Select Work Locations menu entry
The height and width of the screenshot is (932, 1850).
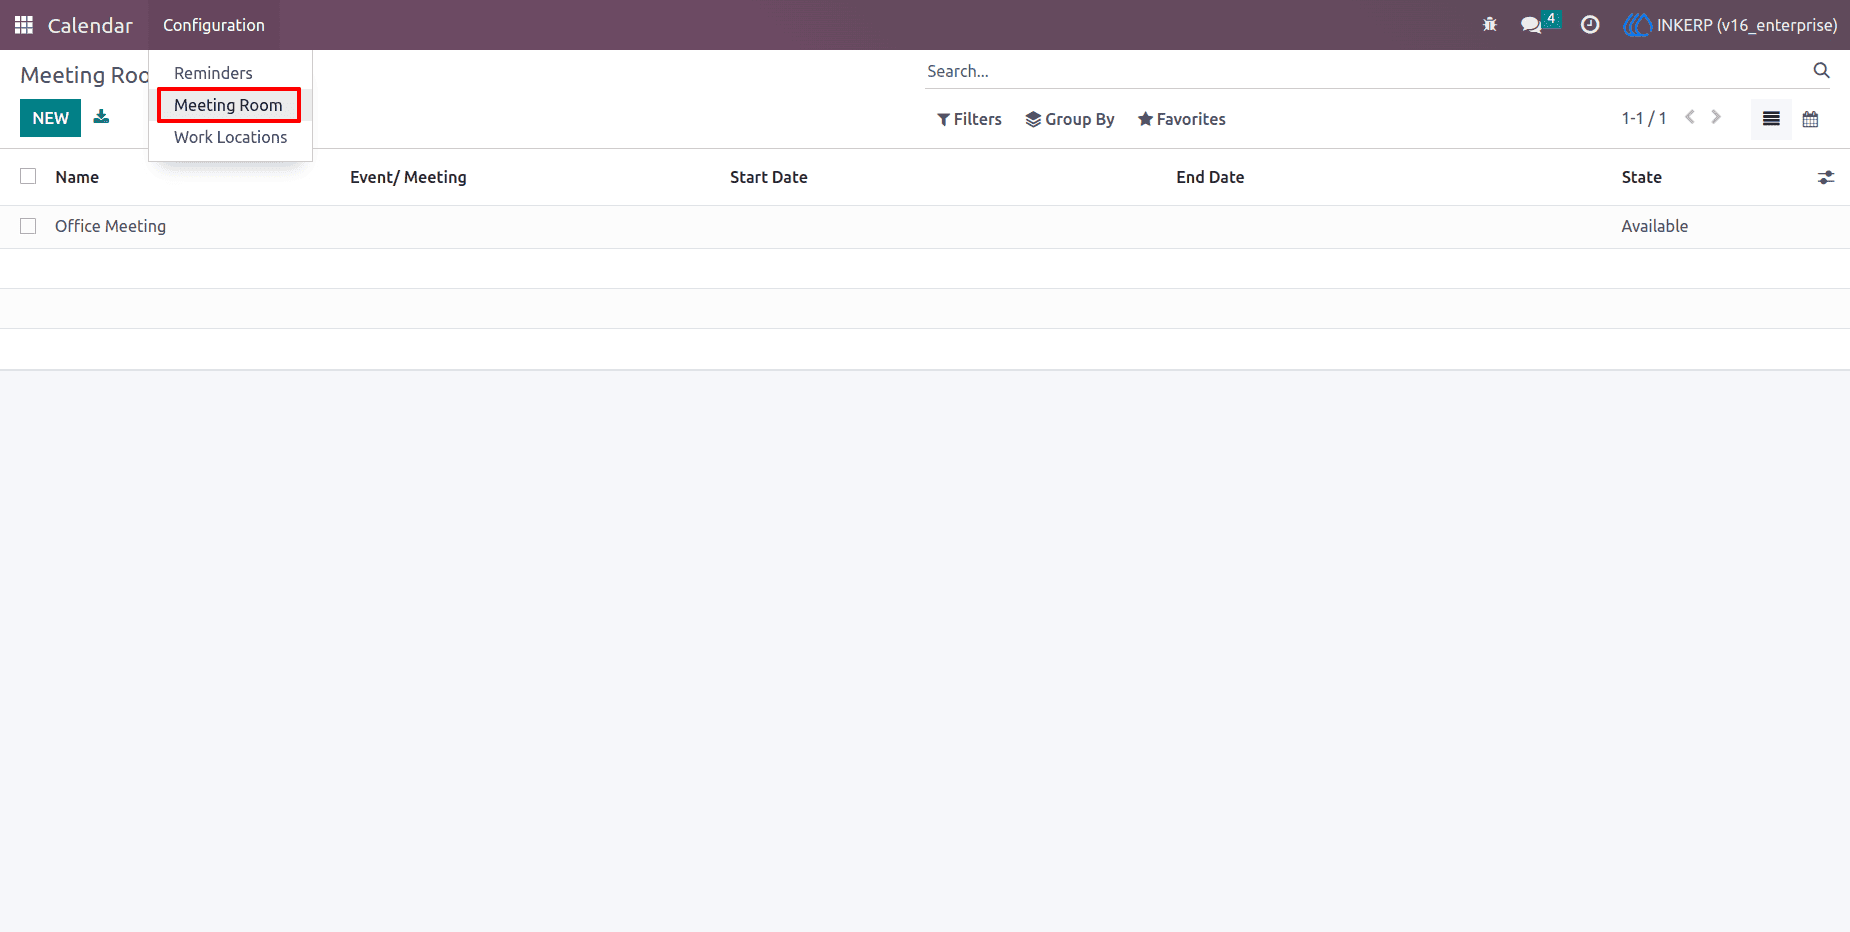[x=230, y=137]
